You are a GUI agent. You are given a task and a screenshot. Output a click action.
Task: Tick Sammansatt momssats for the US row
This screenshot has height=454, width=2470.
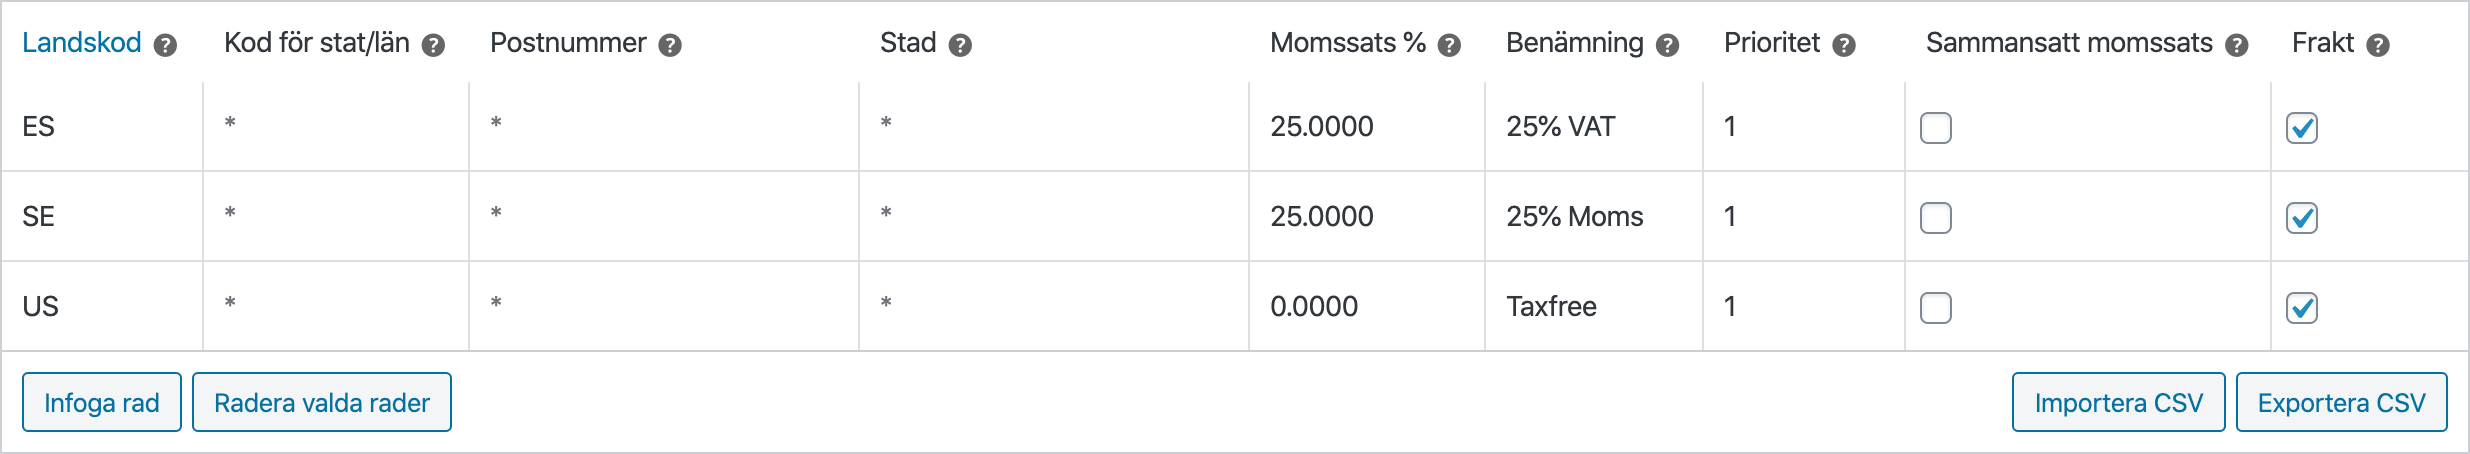coord(1936,308)
